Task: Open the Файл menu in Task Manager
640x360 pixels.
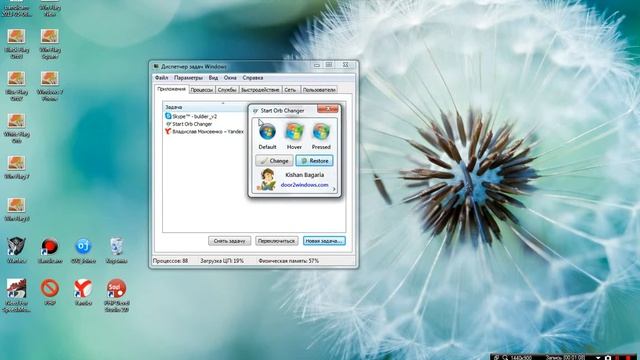Action: 161,78
